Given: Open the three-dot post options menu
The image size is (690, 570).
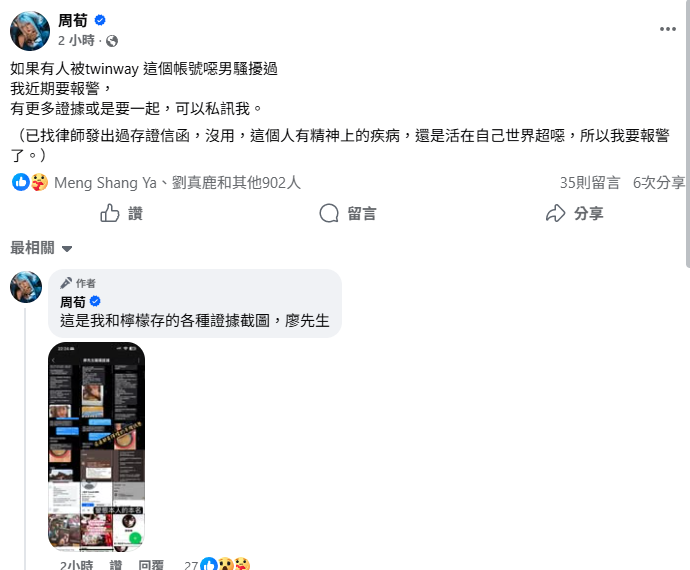Looking at the screenshot, I should tap(668, 29).
